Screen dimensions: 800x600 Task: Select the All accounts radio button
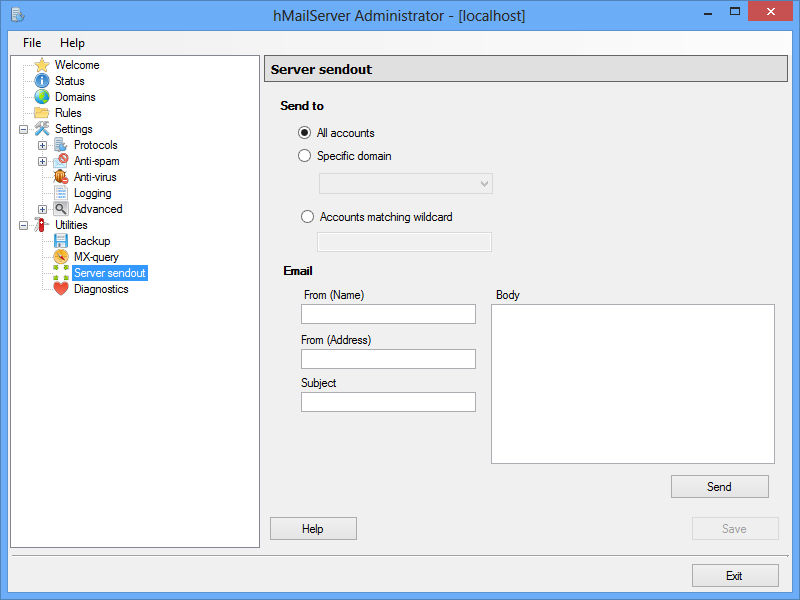pos(305,133)
